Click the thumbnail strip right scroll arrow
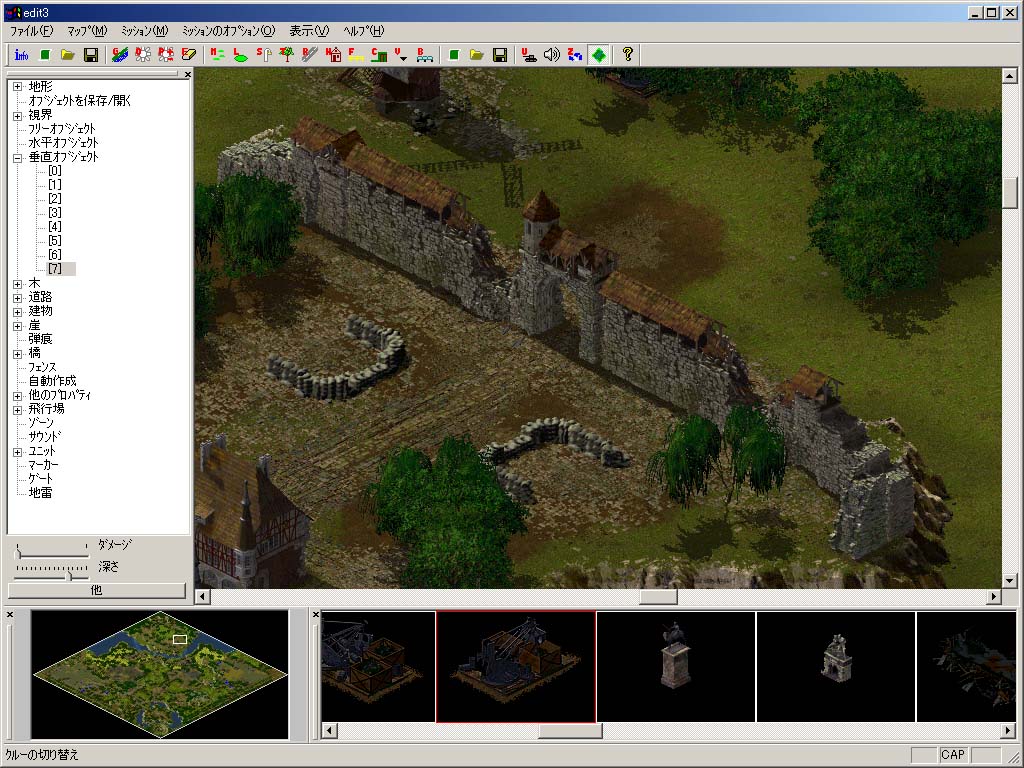This screenshot has height=768, width=1024. 1009,730
